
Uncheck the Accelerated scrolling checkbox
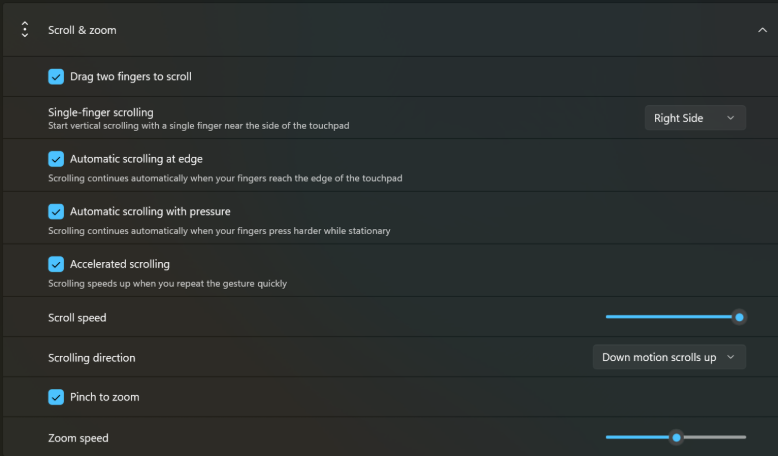56,264
